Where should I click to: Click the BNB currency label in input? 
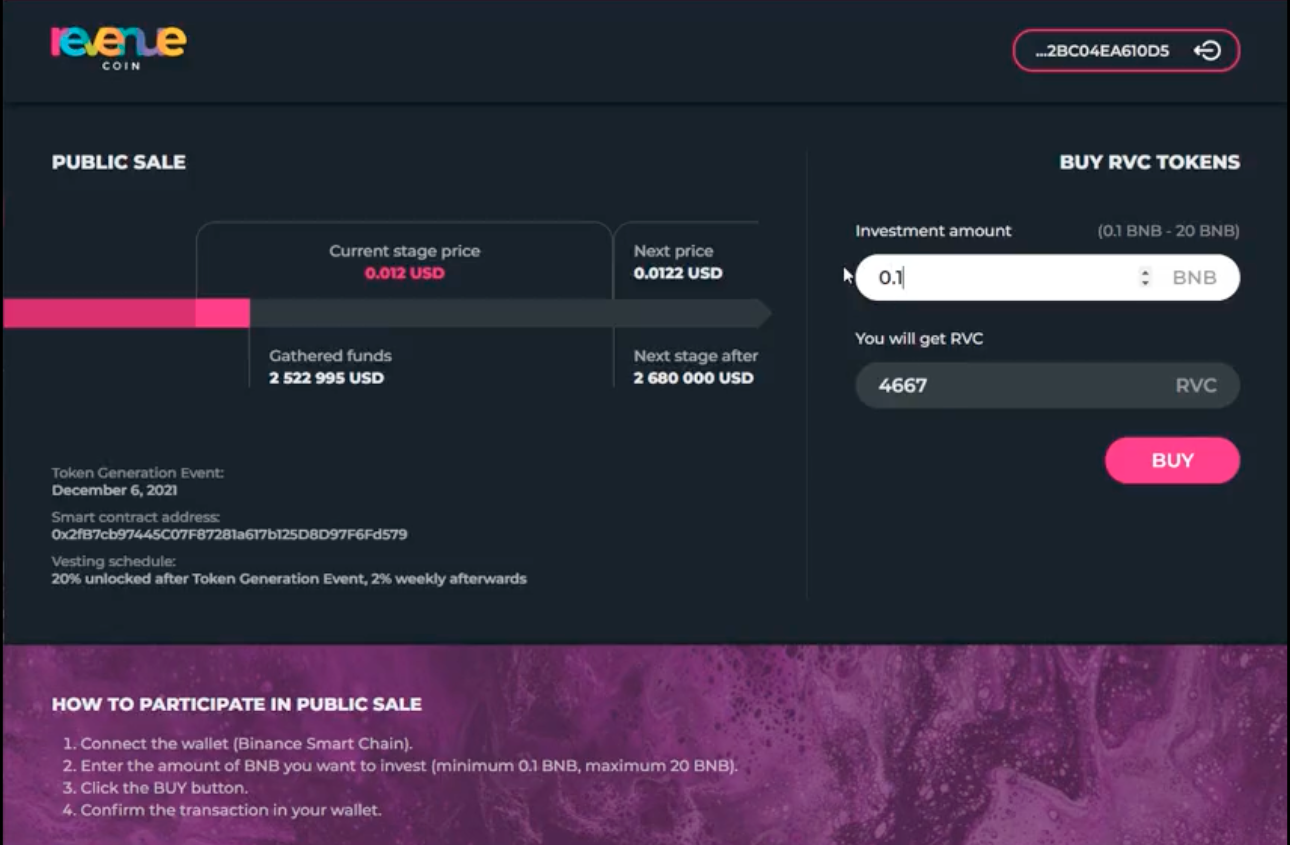click(x=1194, y=278)
